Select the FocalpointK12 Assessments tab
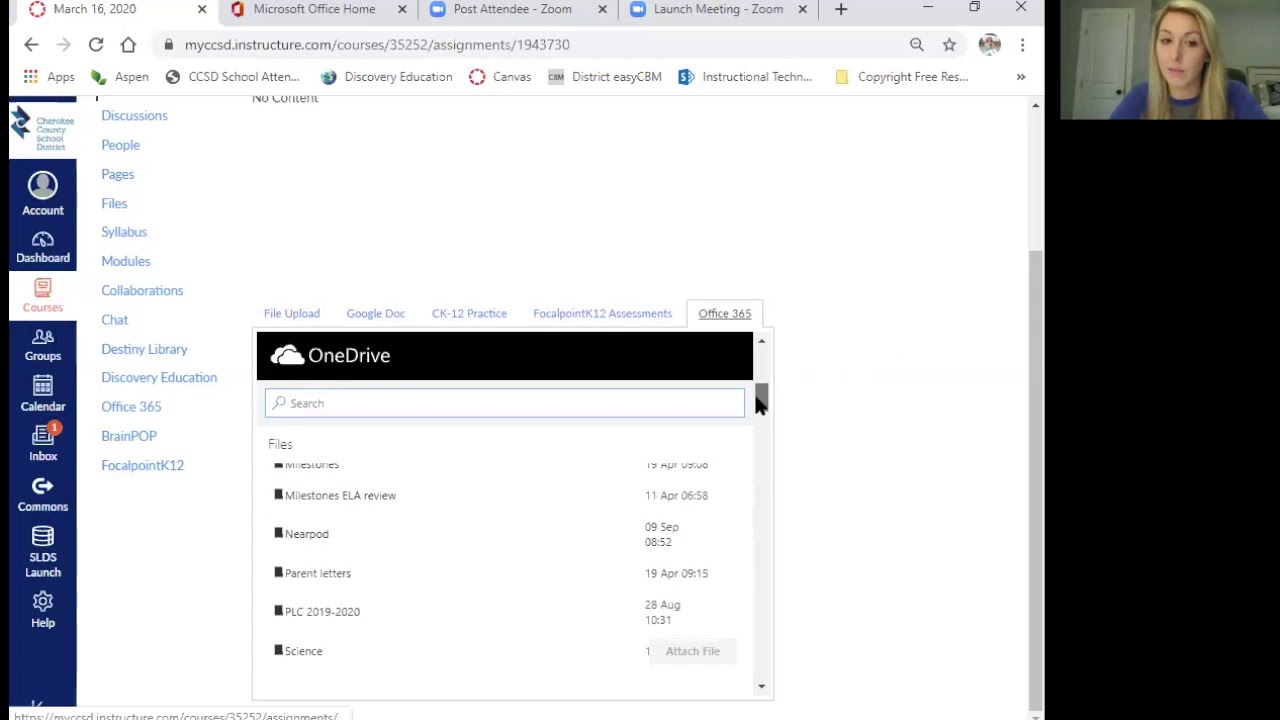1280x720 pixels. pos(603,314)
